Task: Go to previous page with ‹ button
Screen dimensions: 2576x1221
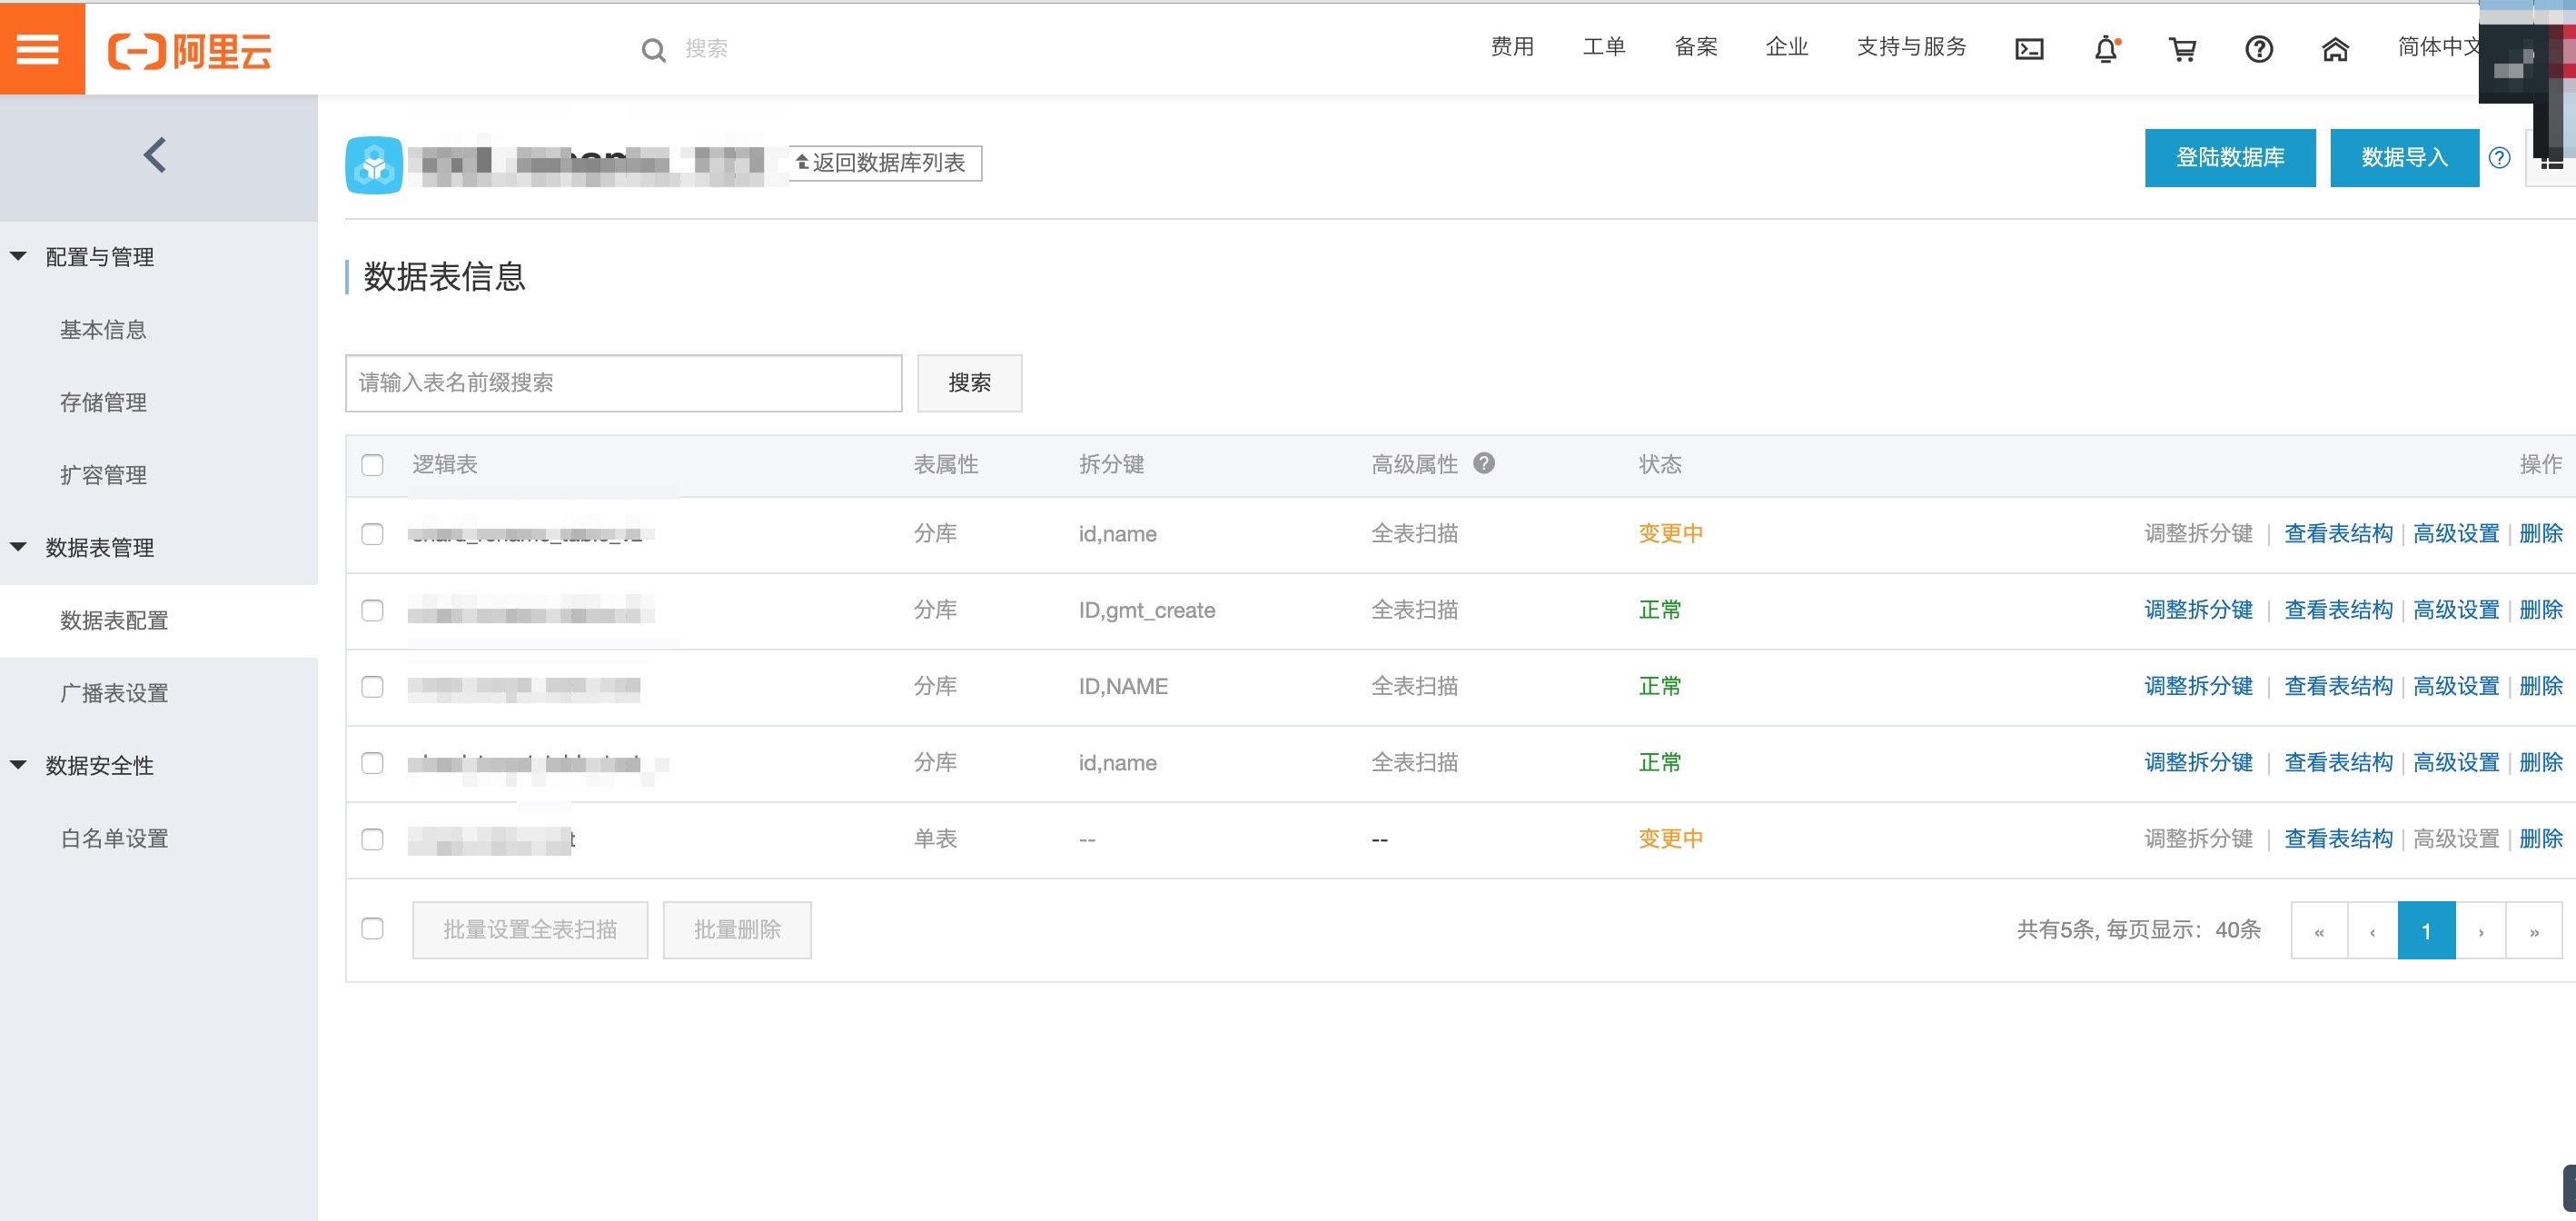Action: pyautogui.click(x=2372, y=931)
